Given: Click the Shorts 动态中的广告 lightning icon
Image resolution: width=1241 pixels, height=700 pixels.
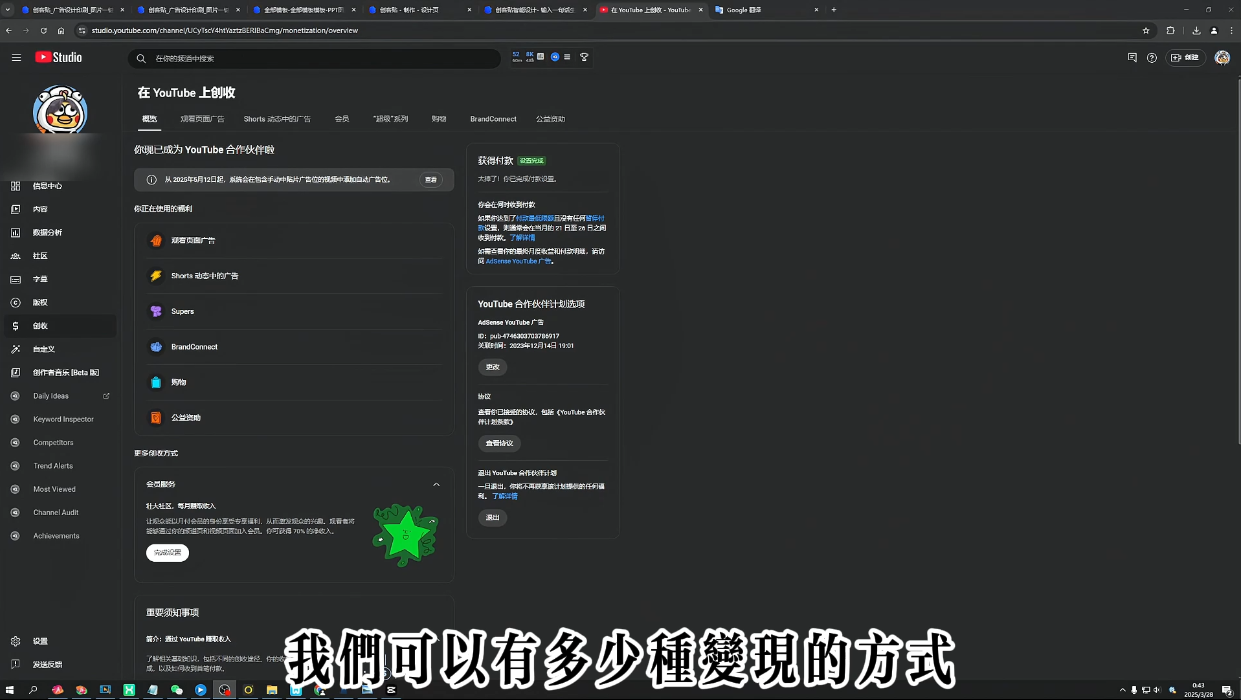Looking at the screenshot, I should pos(157,276).
